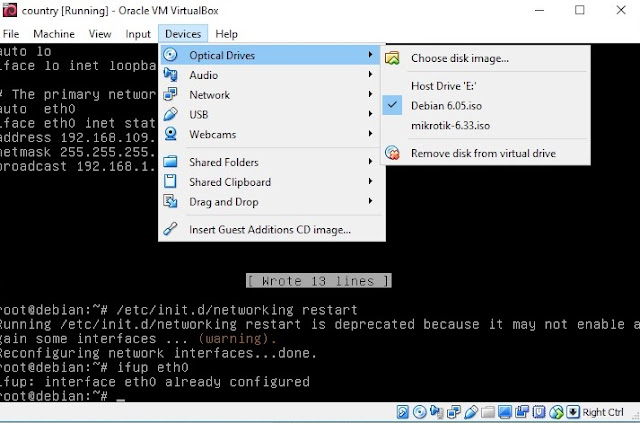
Task: Click the 'ifup eth0' command text
Action: 153,367
